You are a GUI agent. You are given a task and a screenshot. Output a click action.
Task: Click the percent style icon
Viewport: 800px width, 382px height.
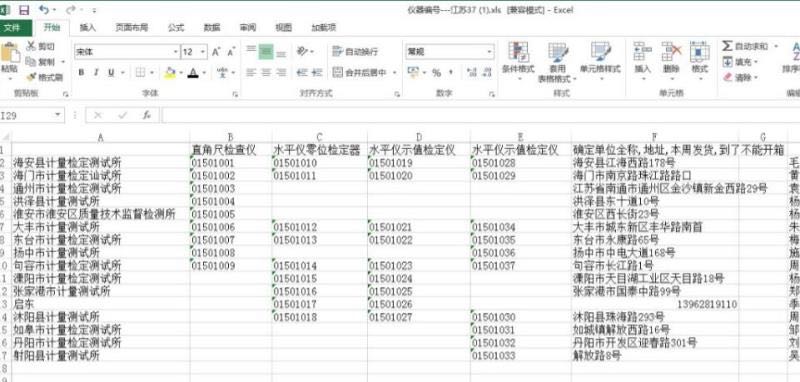pos(436,73)
